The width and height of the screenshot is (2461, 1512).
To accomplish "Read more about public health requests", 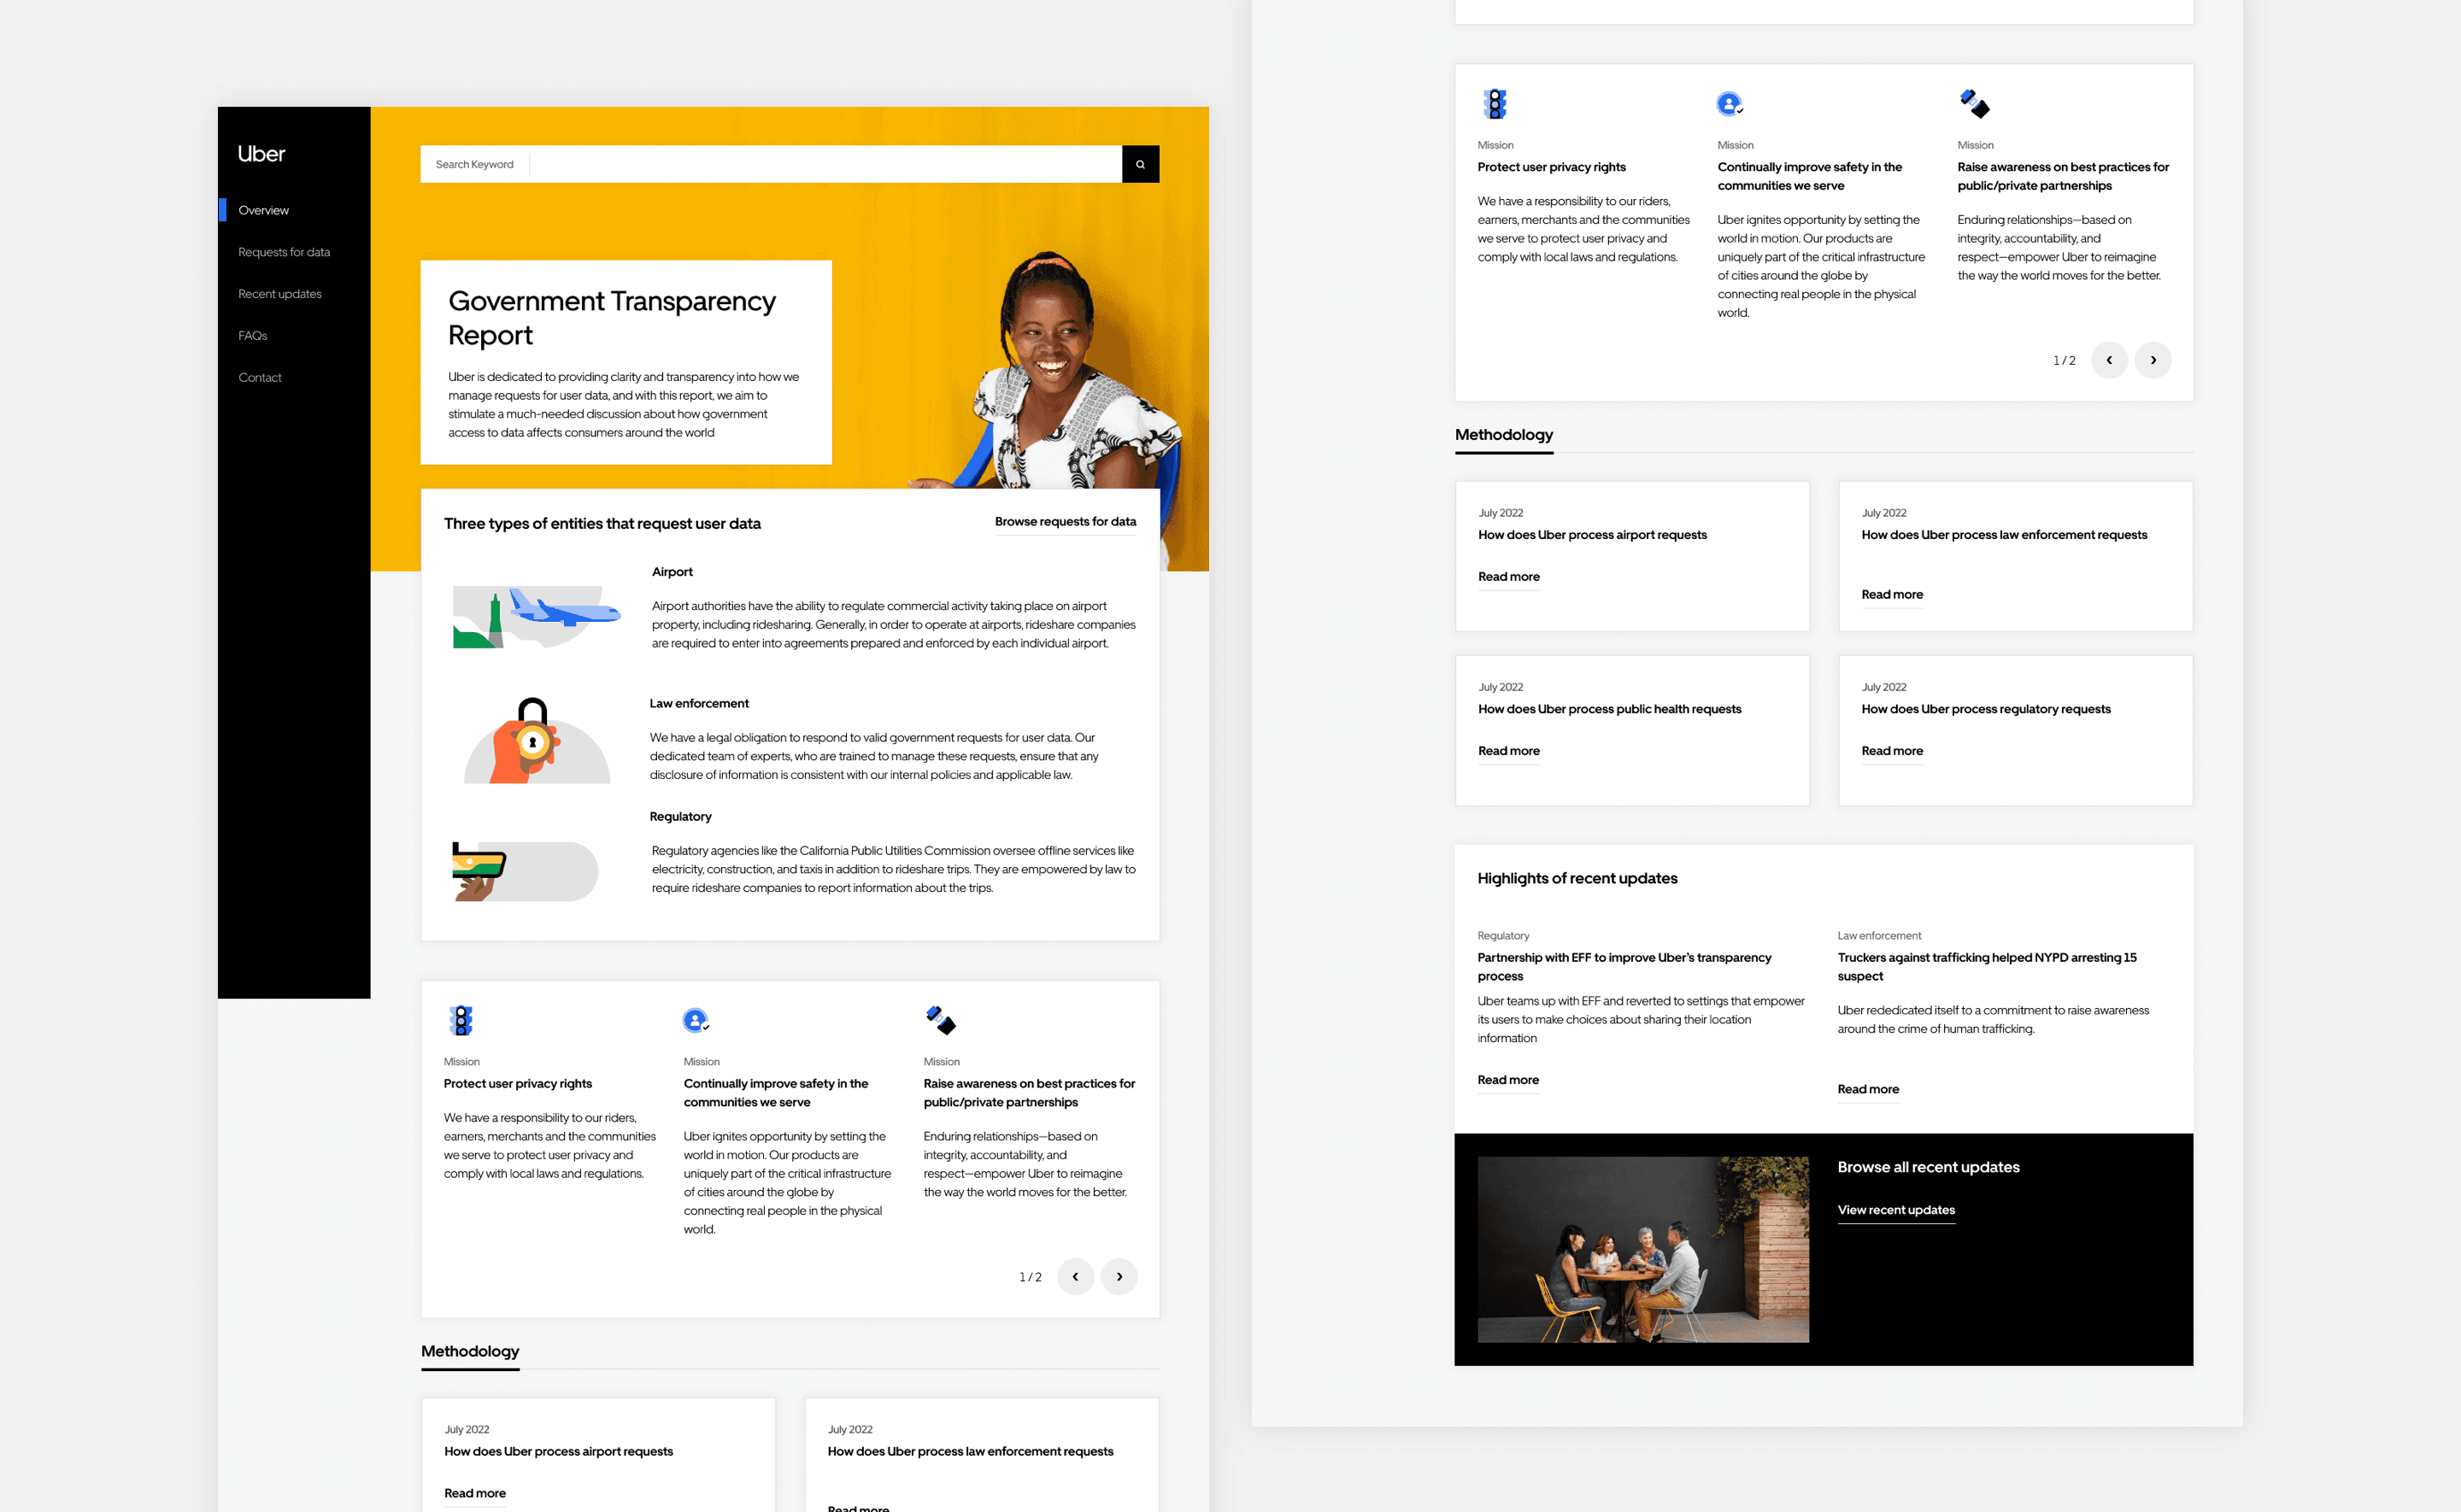I will coord(1508,751).
